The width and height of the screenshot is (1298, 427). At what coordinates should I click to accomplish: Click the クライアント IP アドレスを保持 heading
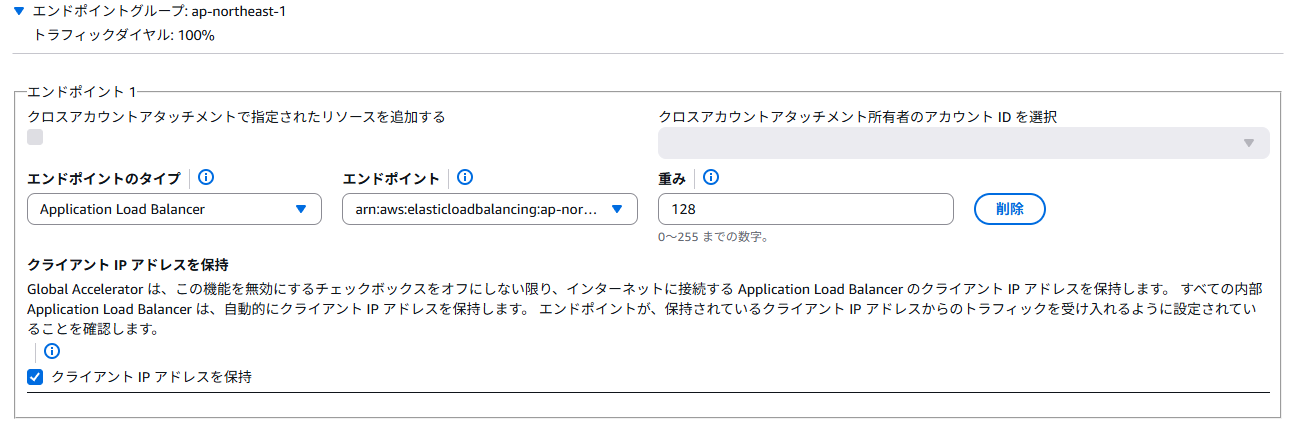pos(129,265)
